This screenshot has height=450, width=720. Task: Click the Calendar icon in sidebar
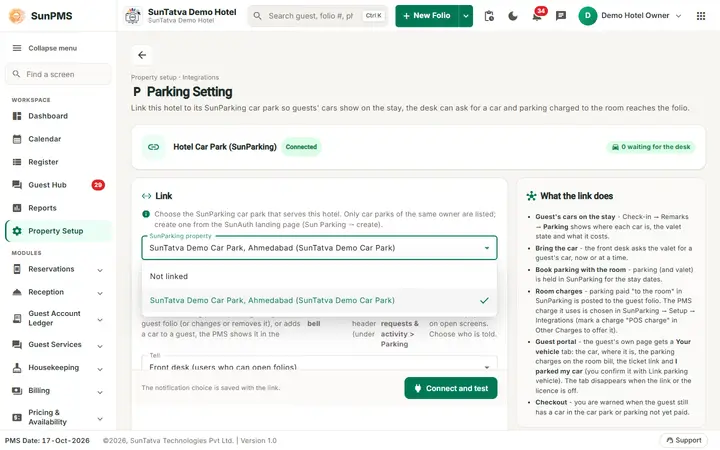17,139
